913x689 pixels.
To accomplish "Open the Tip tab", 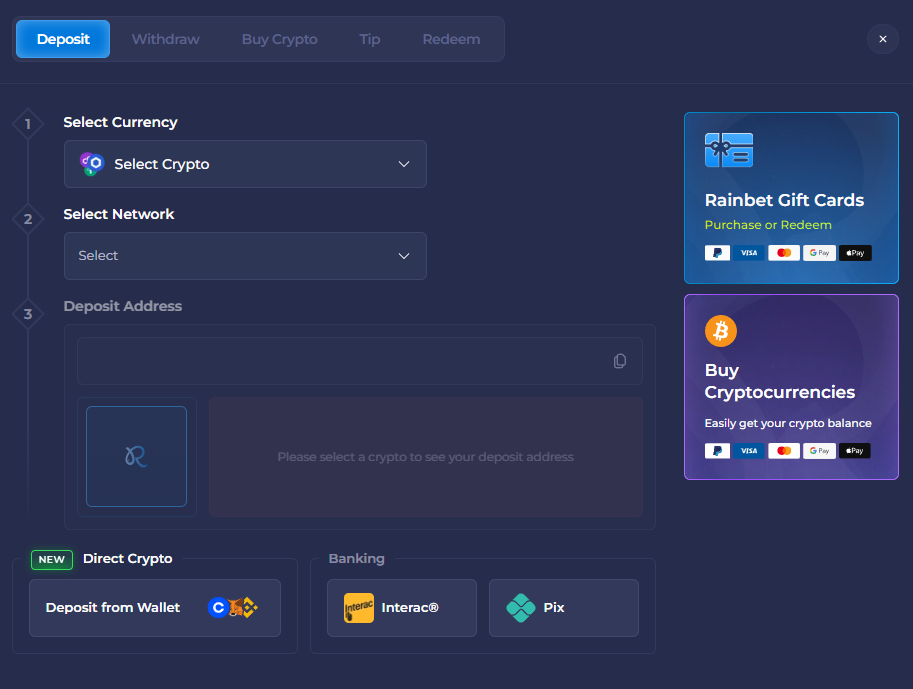I will tap(370, 40).
